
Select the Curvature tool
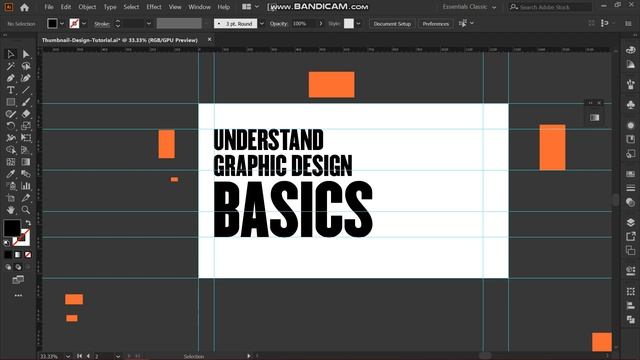pyautogui.click(x=26, y=78)
